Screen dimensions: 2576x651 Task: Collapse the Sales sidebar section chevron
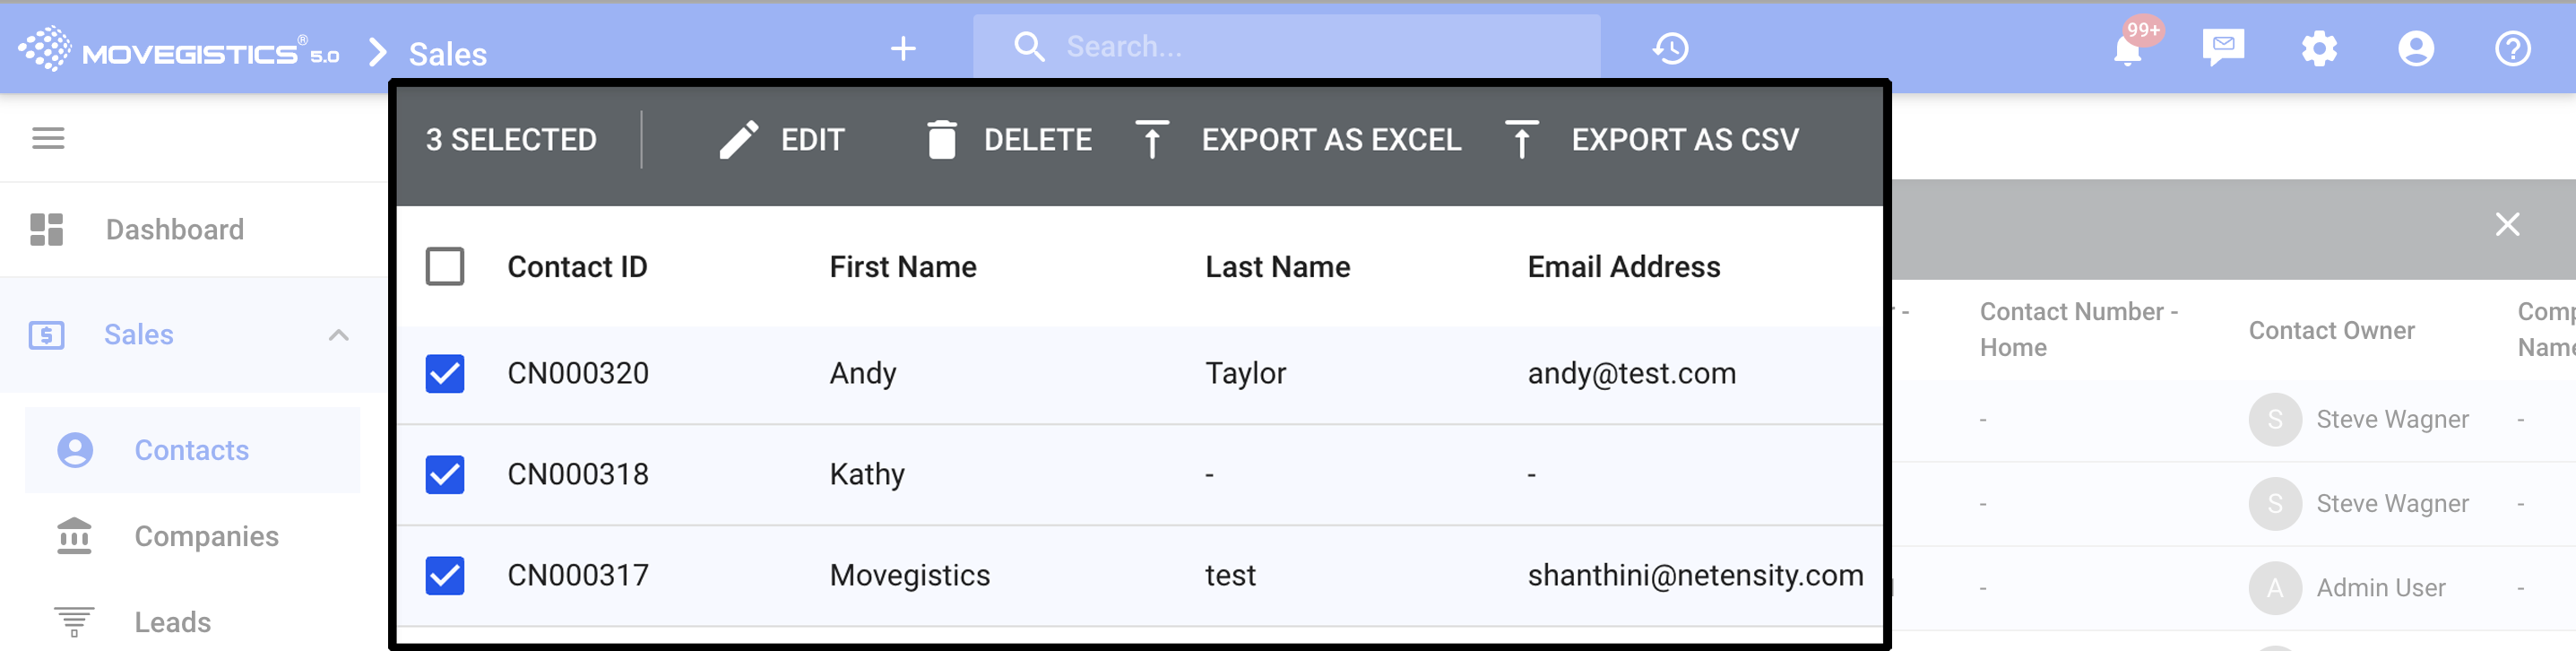339,335
